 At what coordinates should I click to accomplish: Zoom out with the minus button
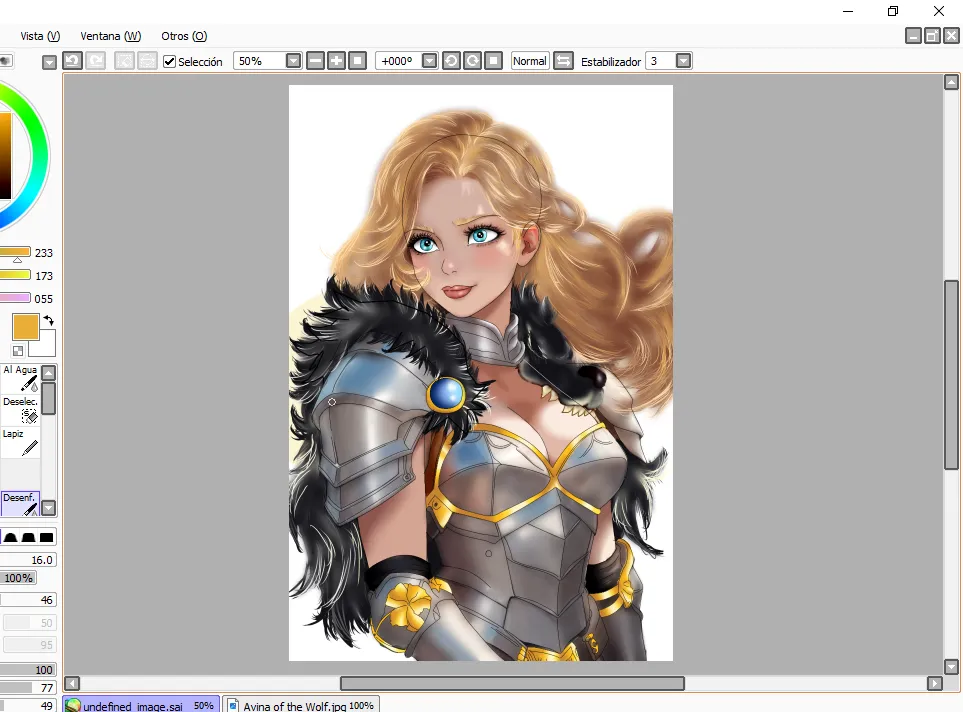click(x=315, y=61)
